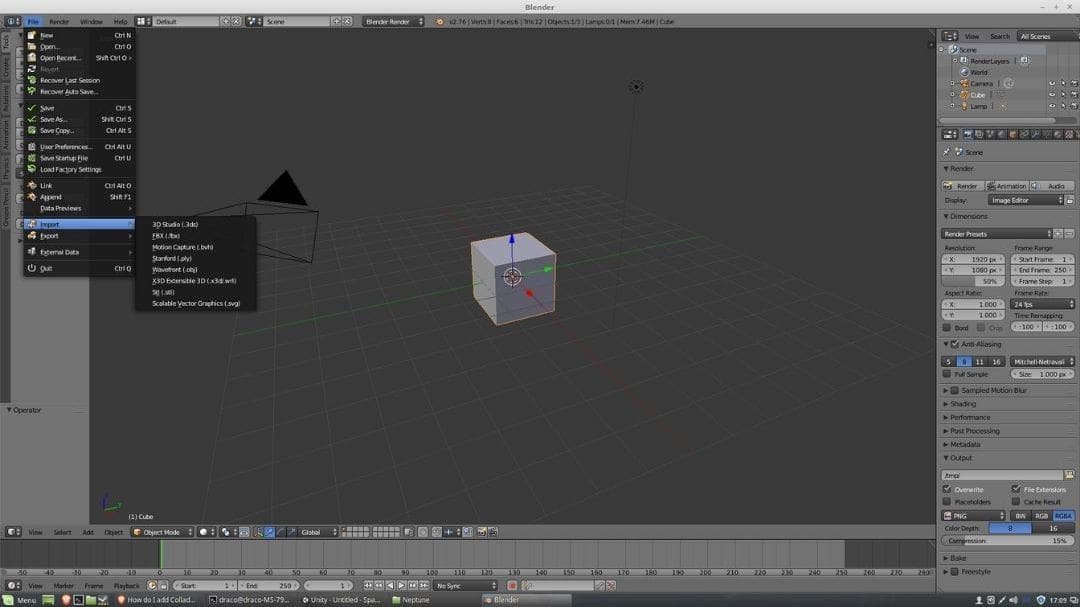Click the Play animation button in timeline
This screenshot has height=607, width=1080.
tap(402, 586)
